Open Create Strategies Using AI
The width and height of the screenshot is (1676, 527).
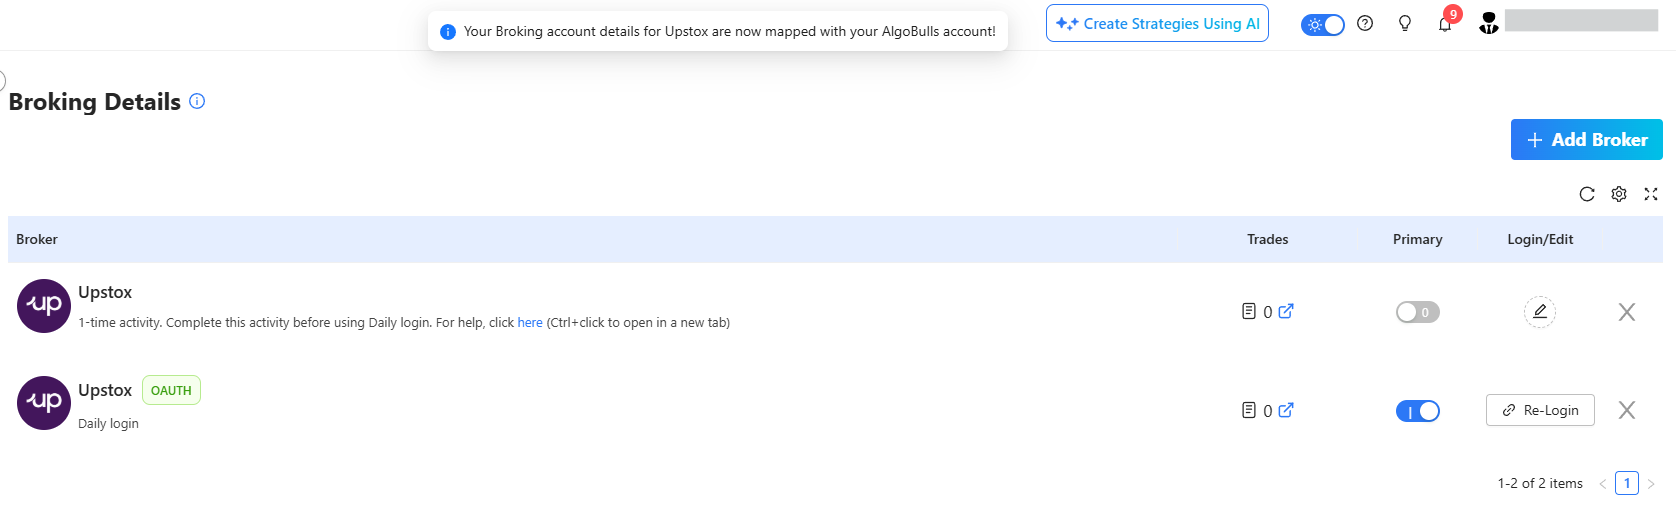tap(1157, 23)
